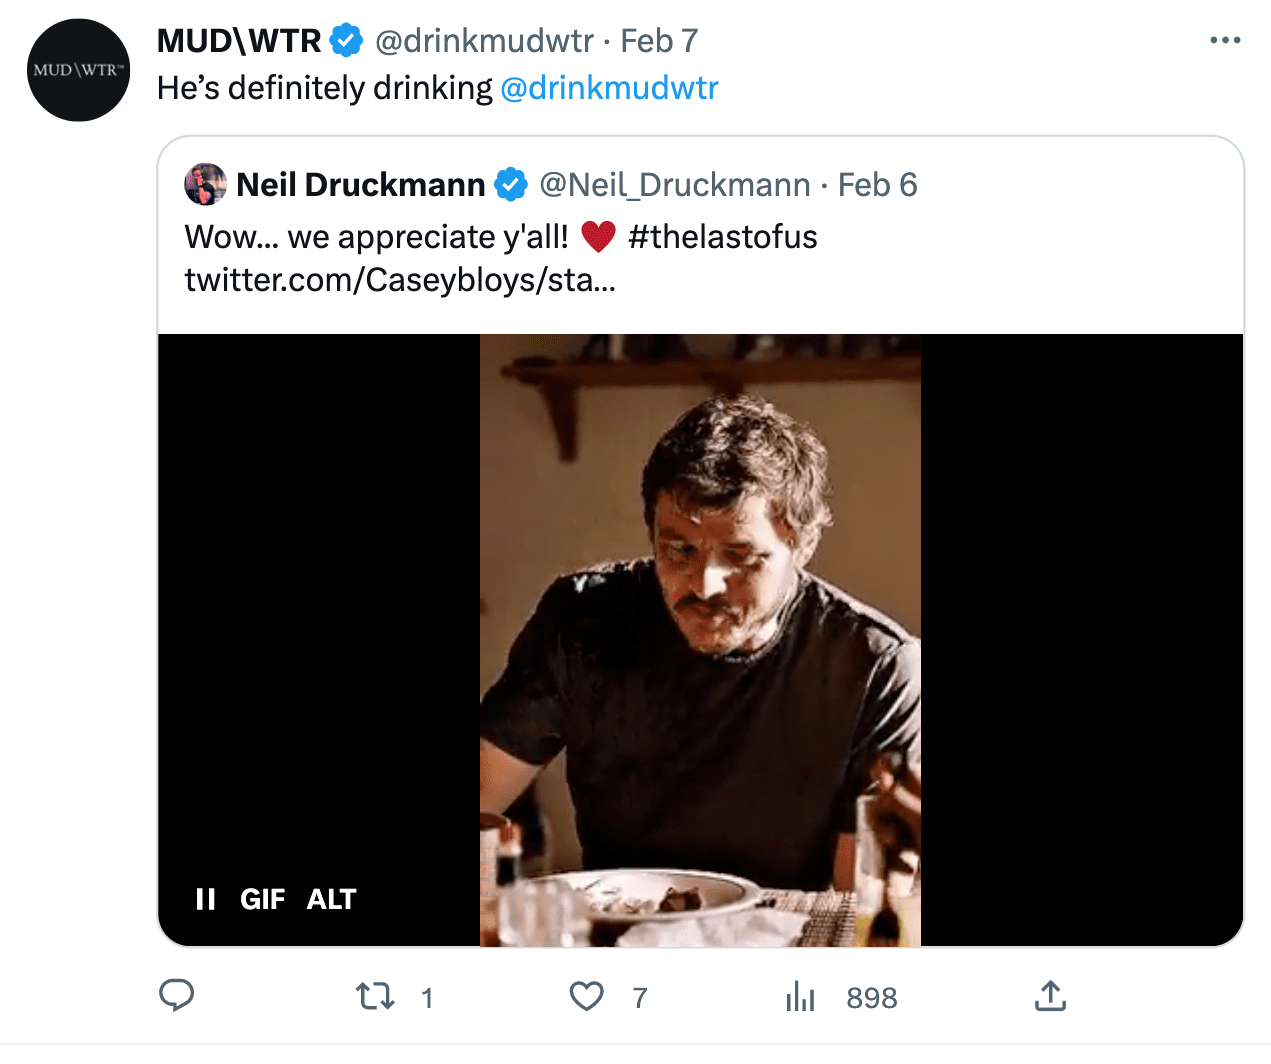Open the @drinkmudwtr mention link
The width and height of the screenshot is (1271, 1064).
609,88
